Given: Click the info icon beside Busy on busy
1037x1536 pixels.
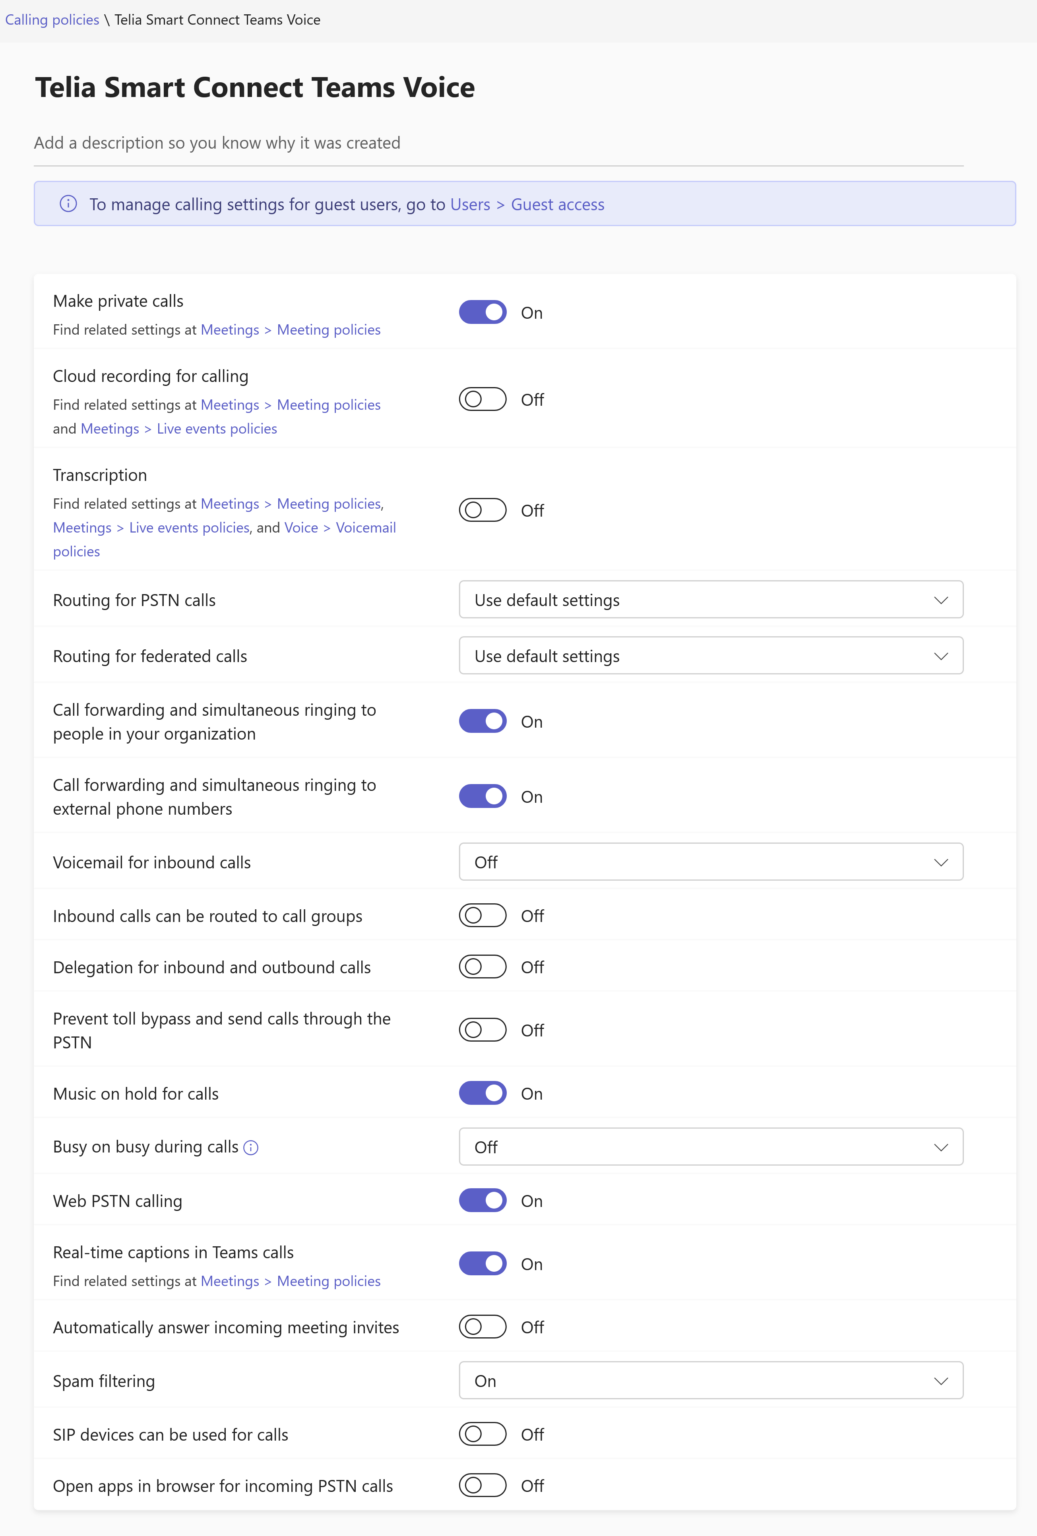Looking at the screenshot, I should pos(251,1148).
